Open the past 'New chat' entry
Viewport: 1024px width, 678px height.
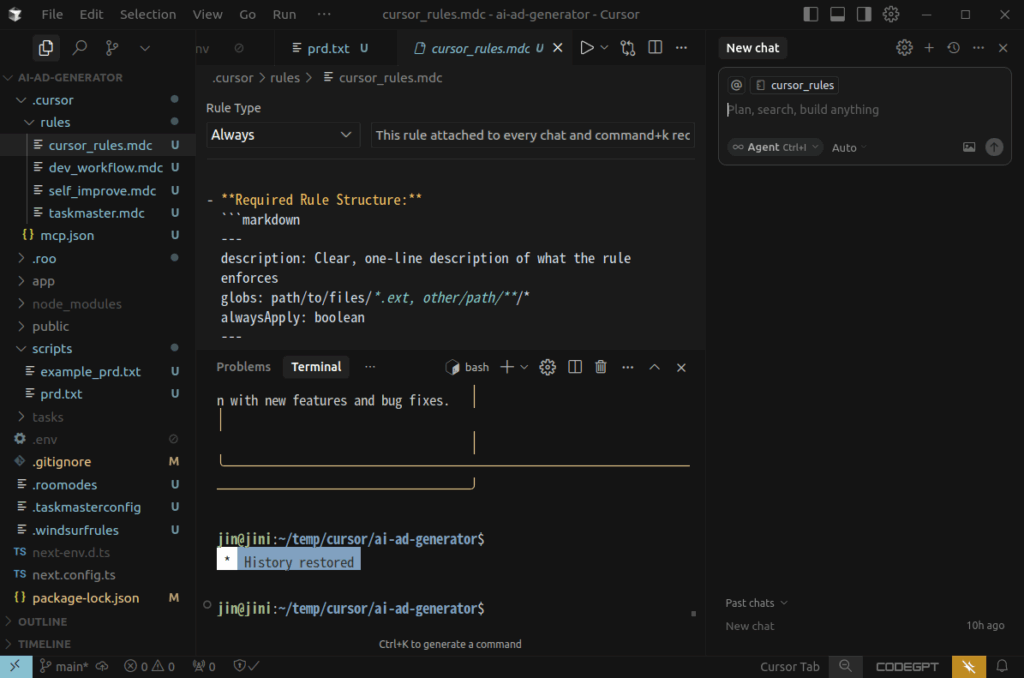point(865,626)
